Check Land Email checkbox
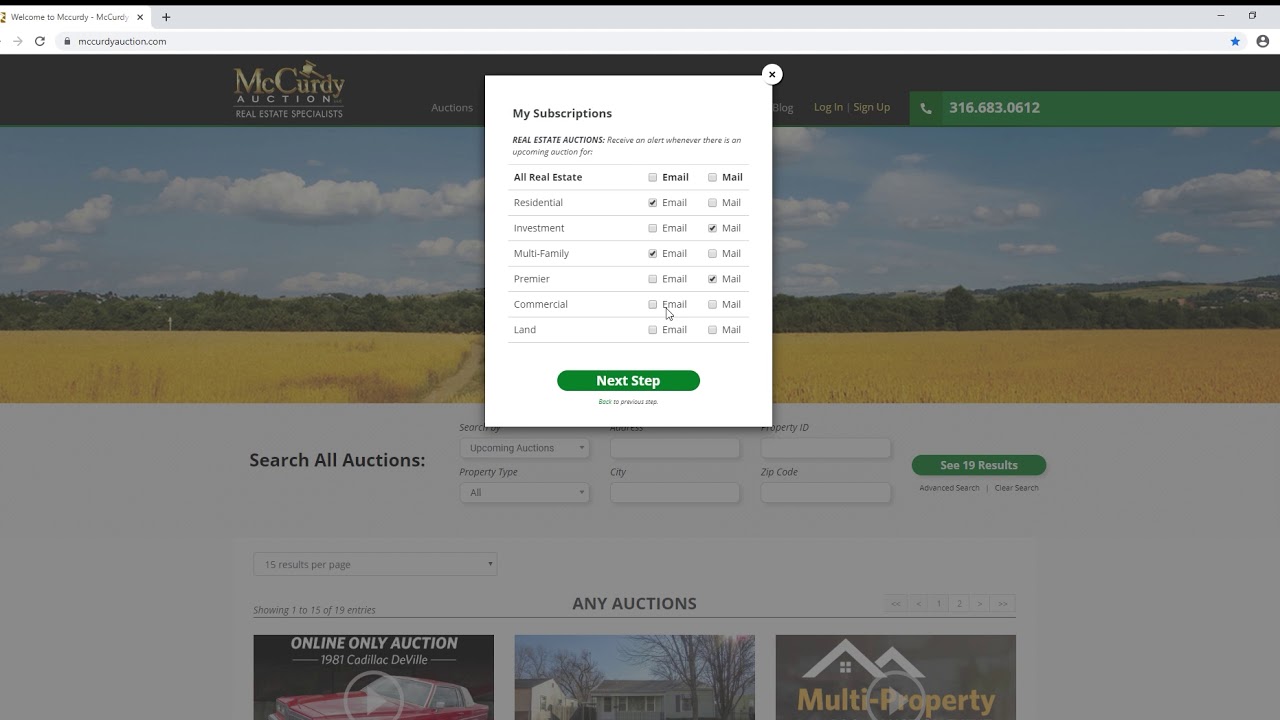1280x720 pixels. coord(653,329)
